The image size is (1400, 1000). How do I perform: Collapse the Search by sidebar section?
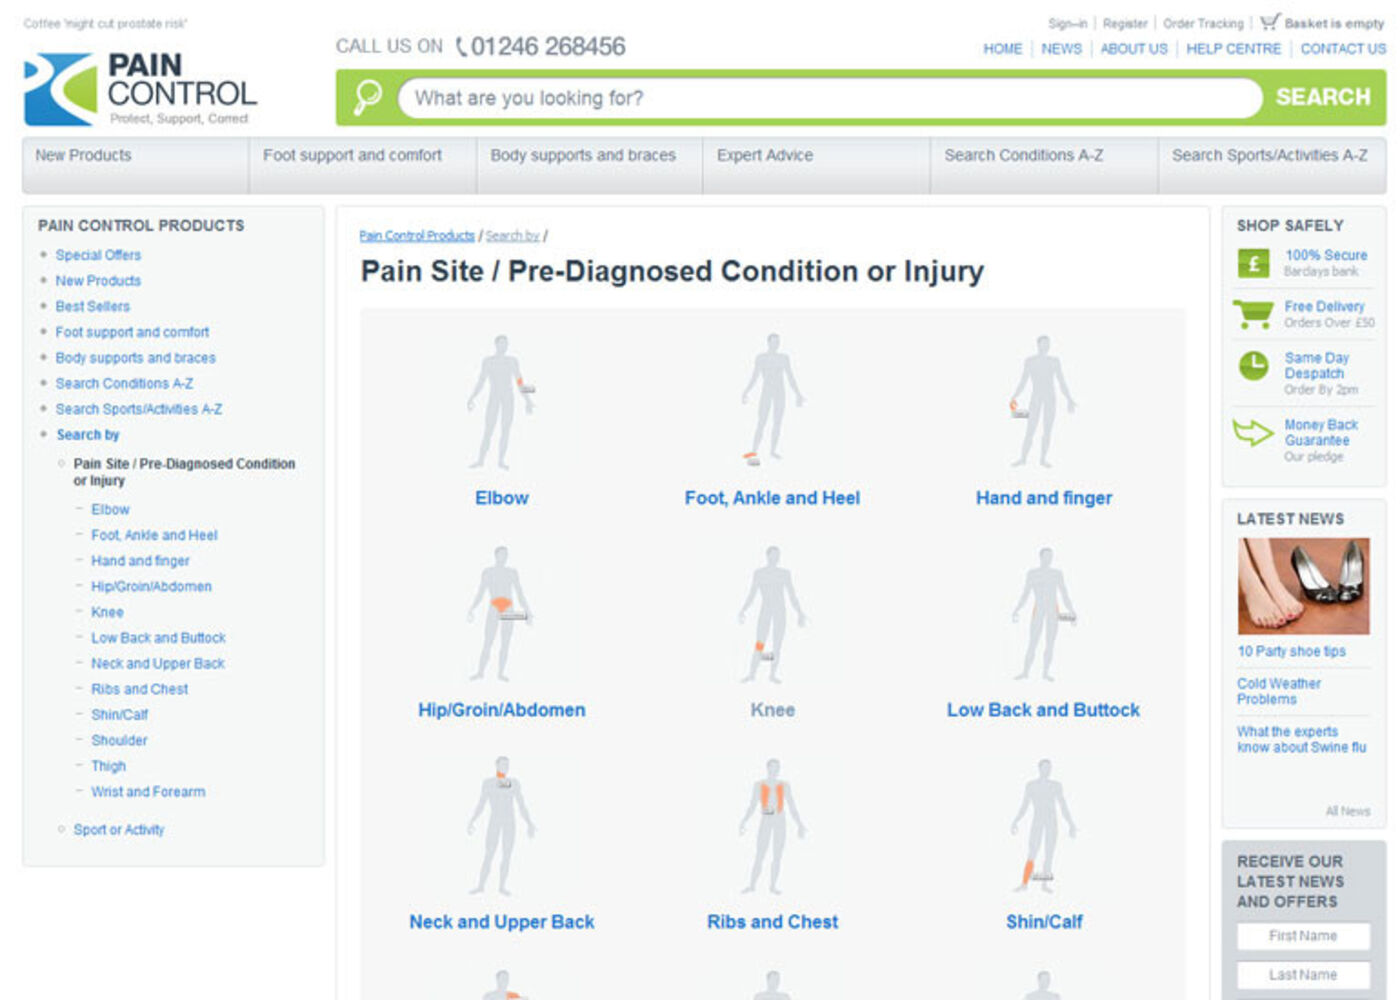(87, 435)
